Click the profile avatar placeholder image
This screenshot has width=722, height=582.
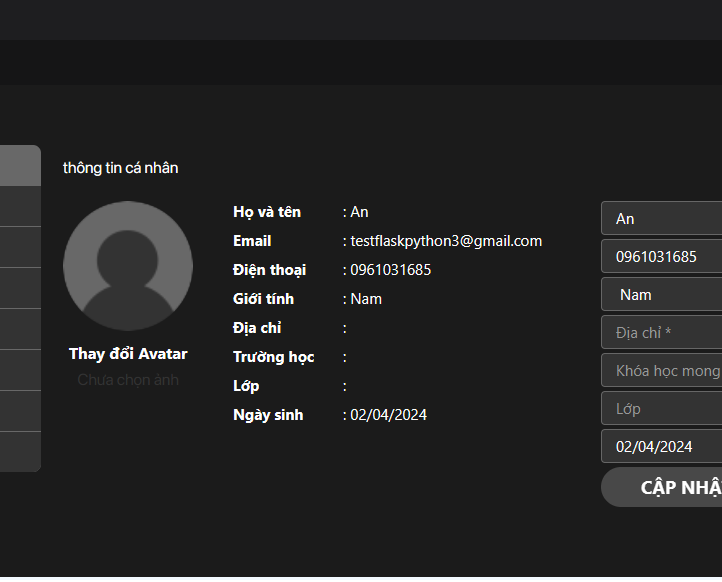pyautogui.click(x=128, y=266)
